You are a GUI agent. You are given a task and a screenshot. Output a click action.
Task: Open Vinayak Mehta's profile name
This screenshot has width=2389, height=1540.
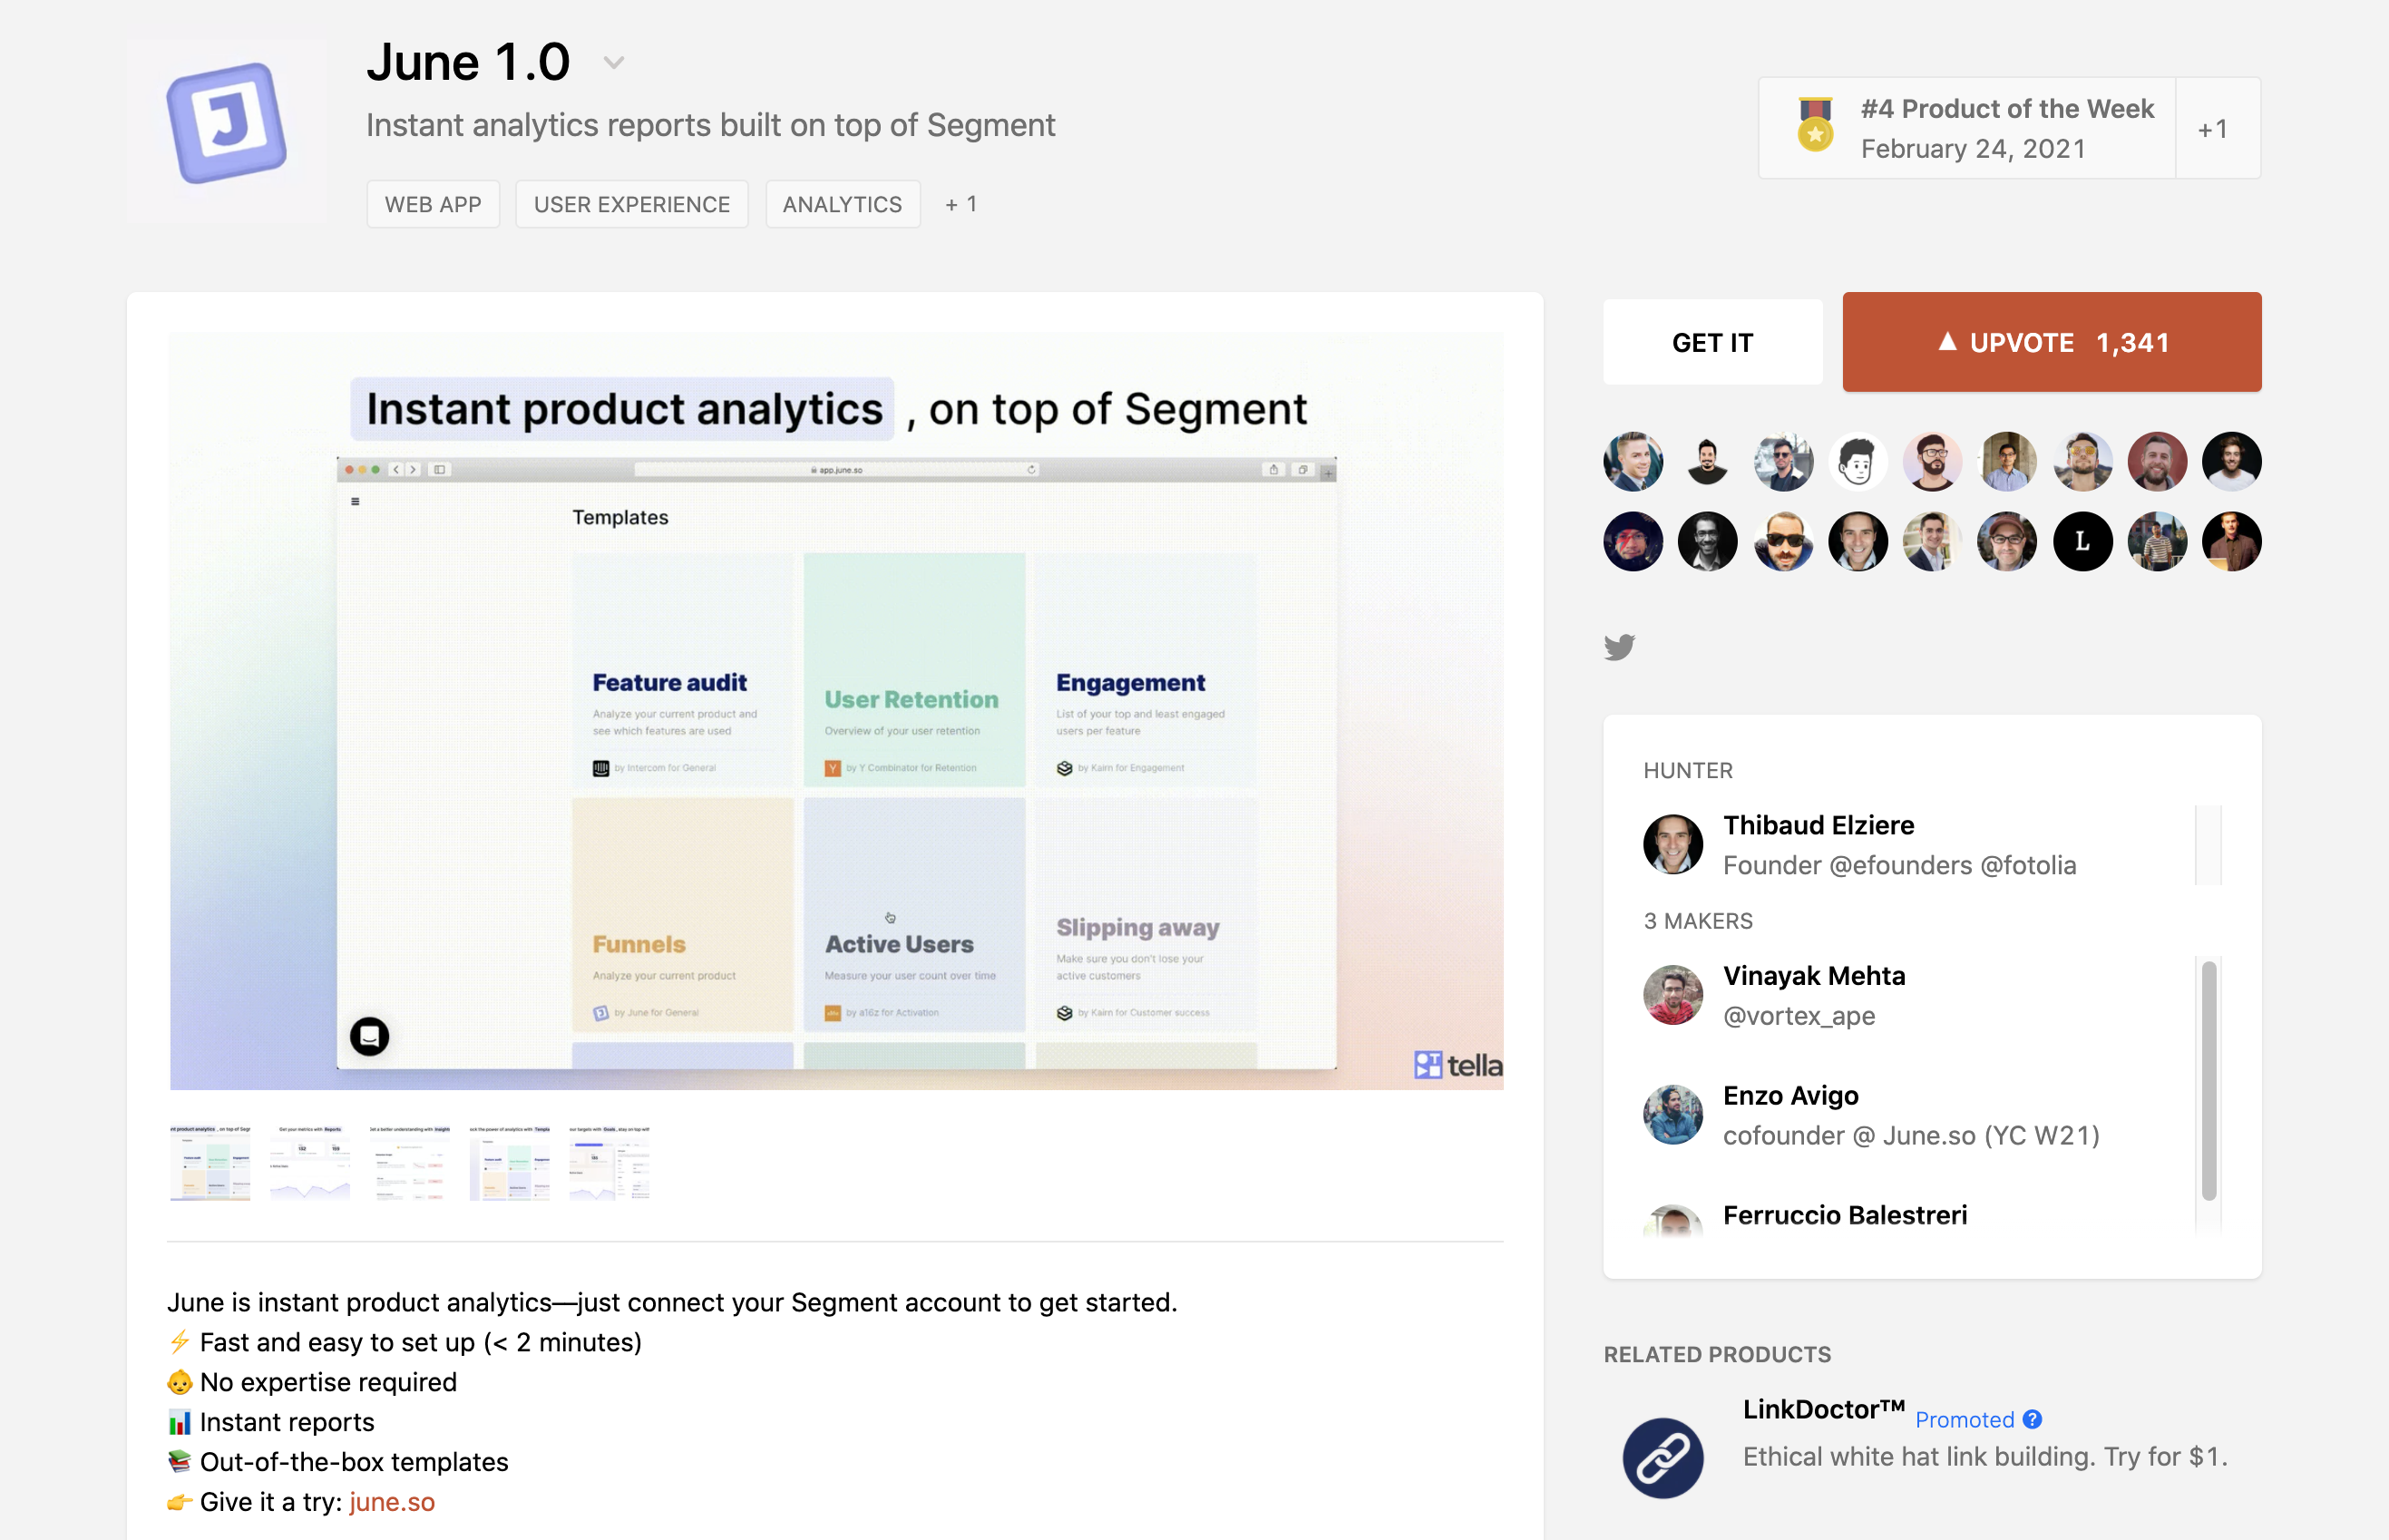click(1814, 975)
